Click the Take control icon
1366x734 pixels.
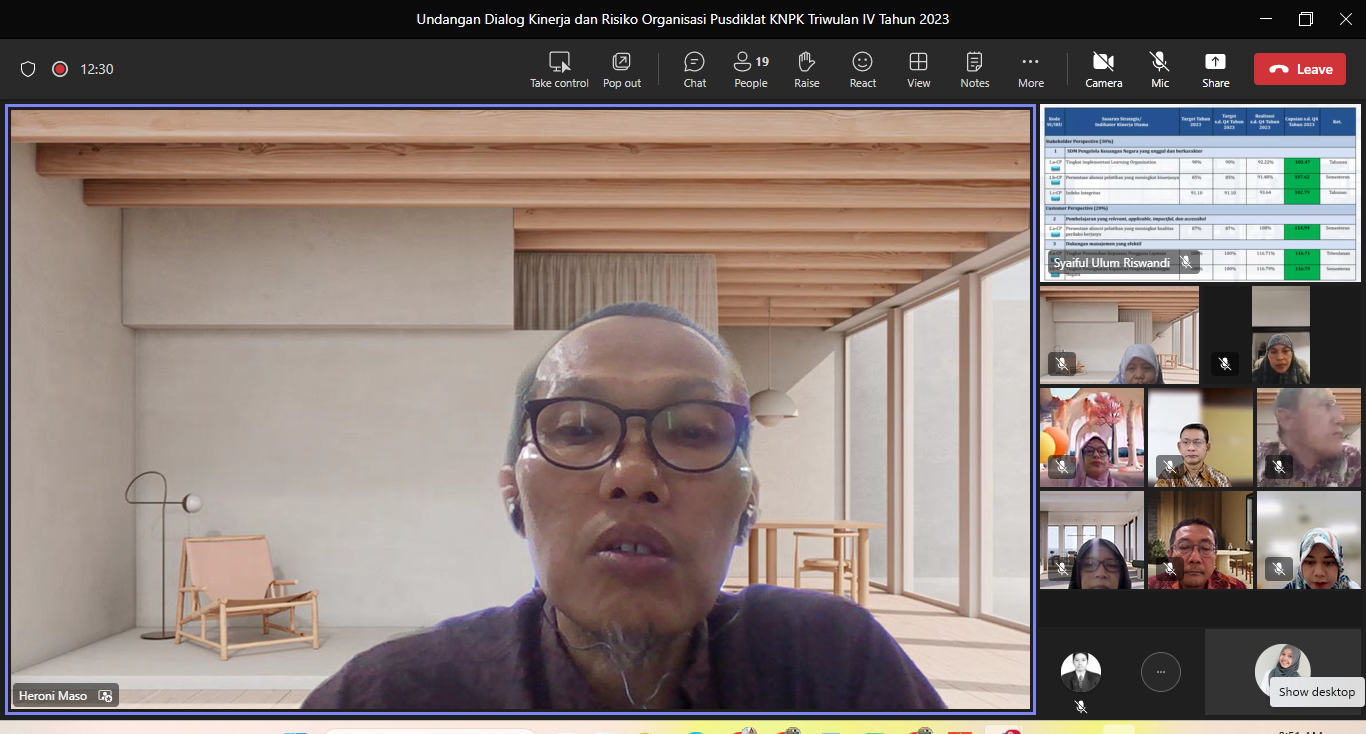pos(559,62)
